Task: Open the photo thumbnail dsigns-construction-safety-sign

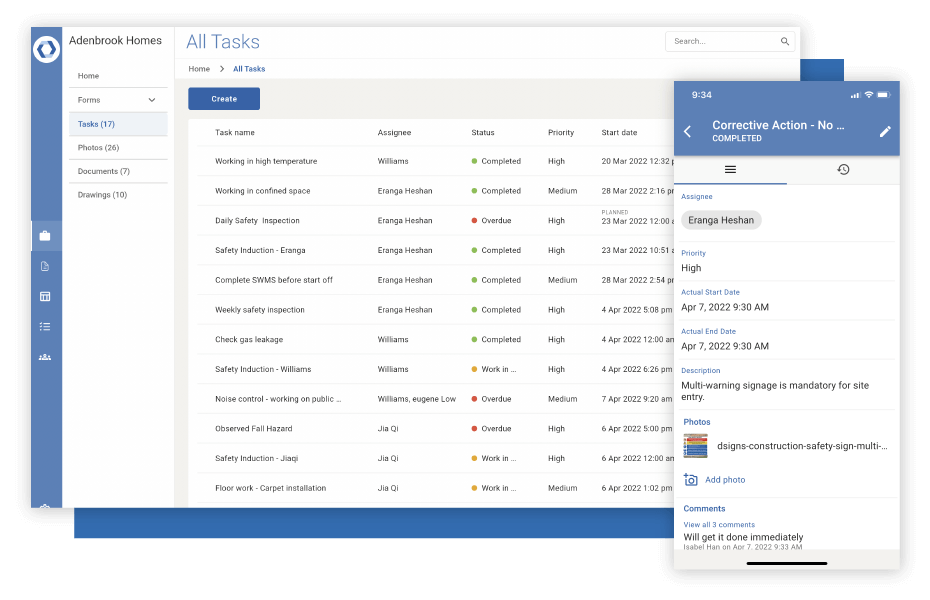Action: (x=694, y=448)
